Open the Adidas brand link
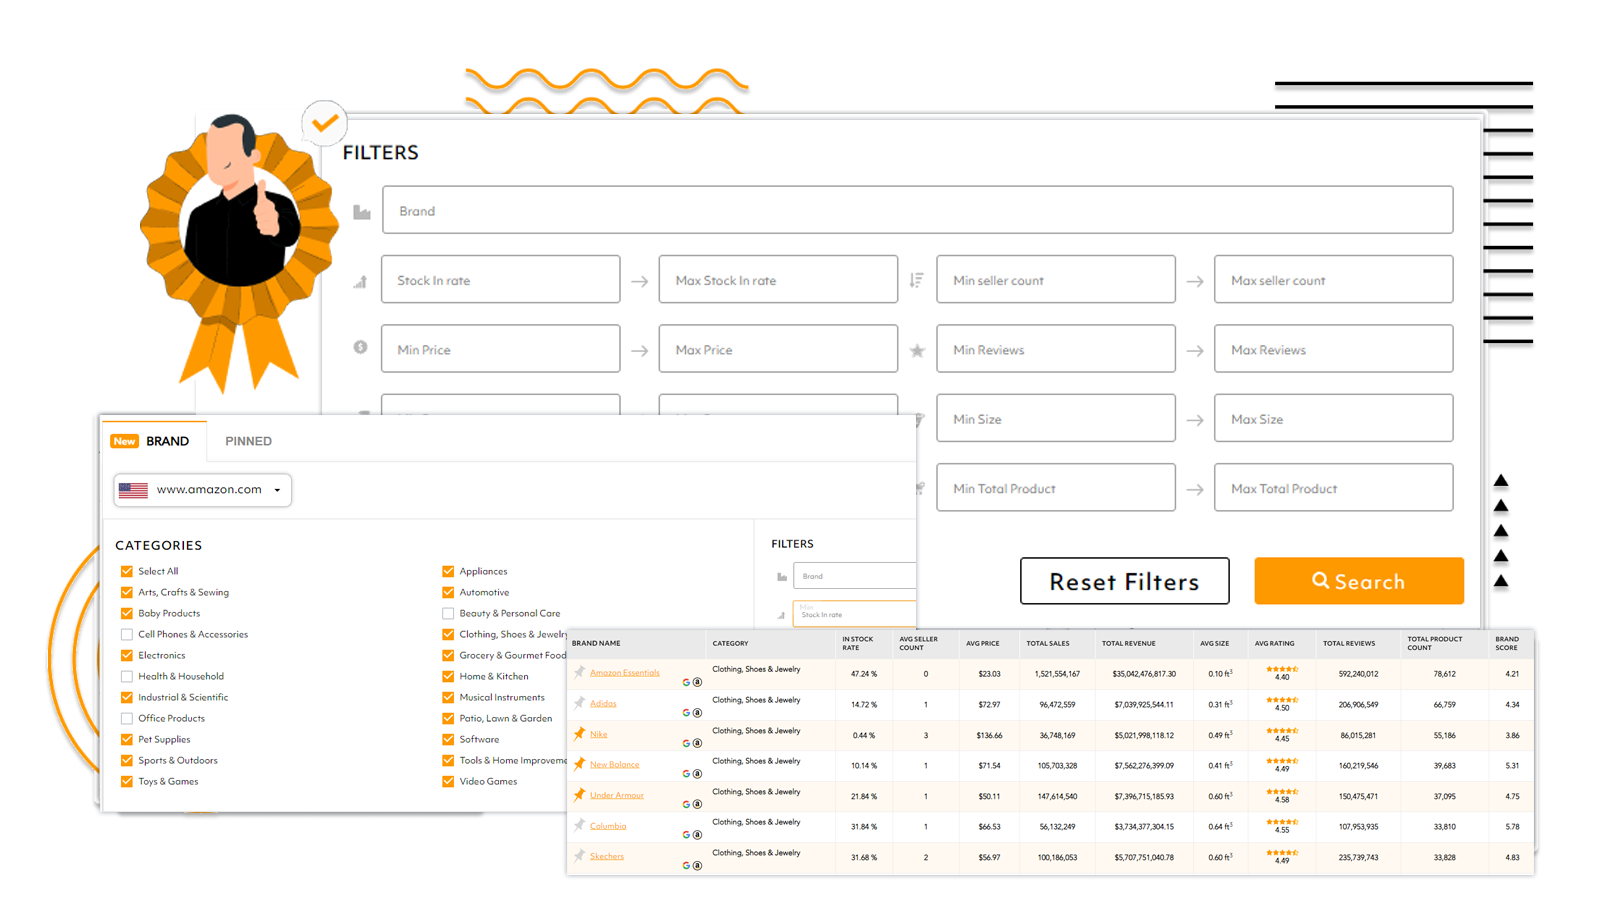The height and width of the screenshot is (901, 1601). point(603,703)
